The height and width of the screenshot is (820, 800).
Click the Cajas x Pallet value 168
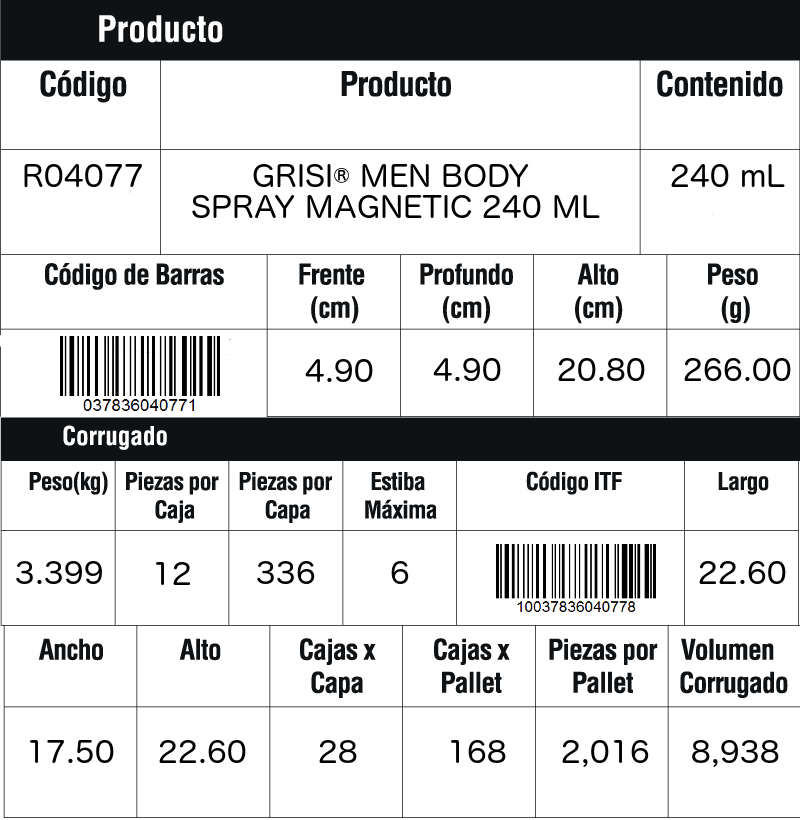coord(477,752)
